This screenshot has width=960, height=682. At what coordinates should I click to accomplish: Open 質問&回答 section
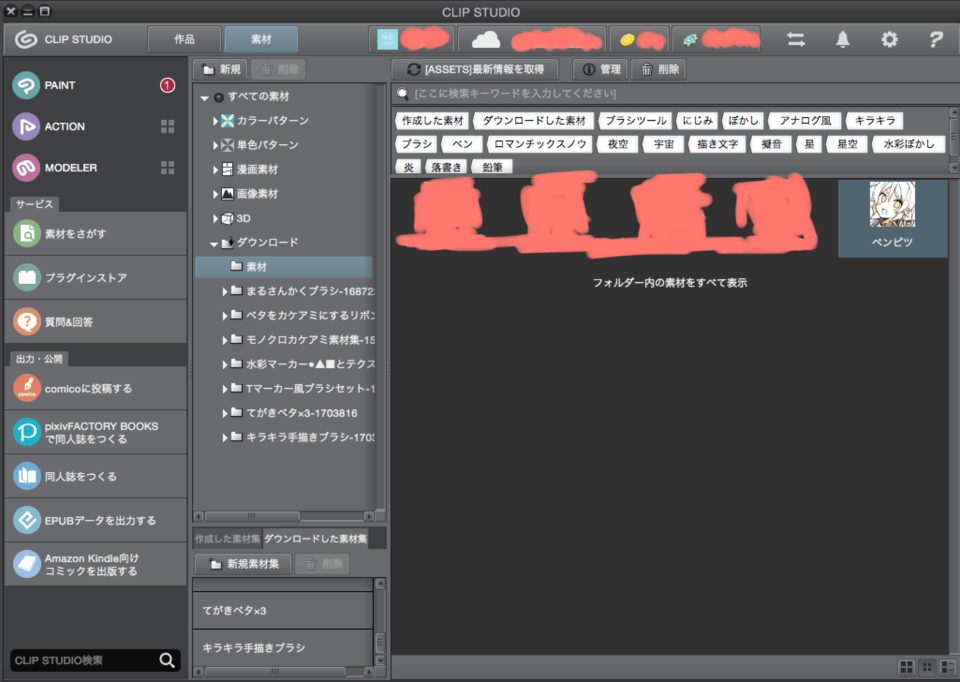[95, 321]
